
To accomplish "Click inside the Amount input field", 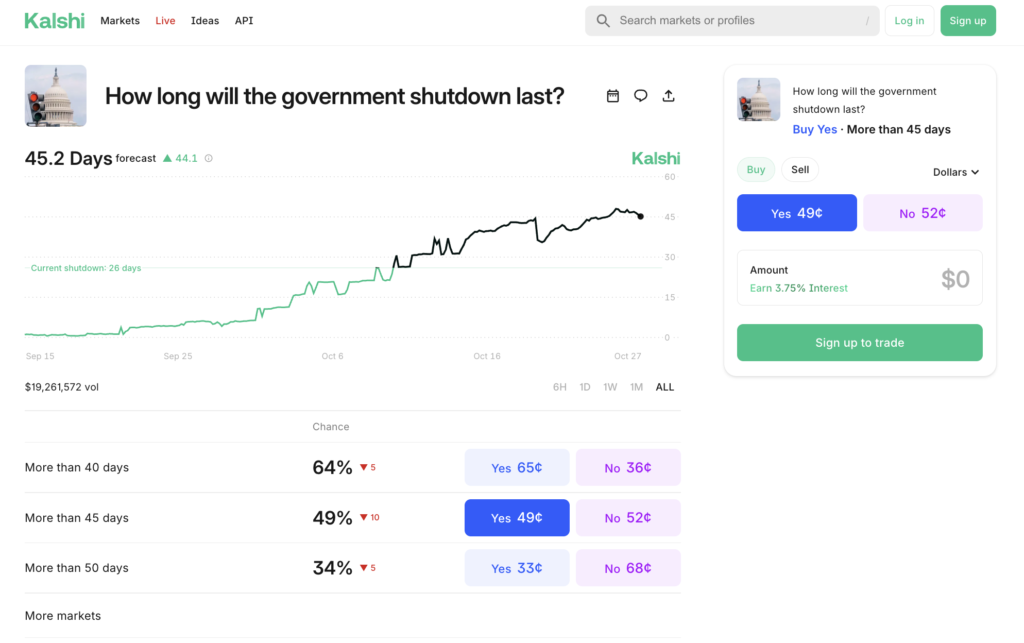I will (x=860, y=278).
